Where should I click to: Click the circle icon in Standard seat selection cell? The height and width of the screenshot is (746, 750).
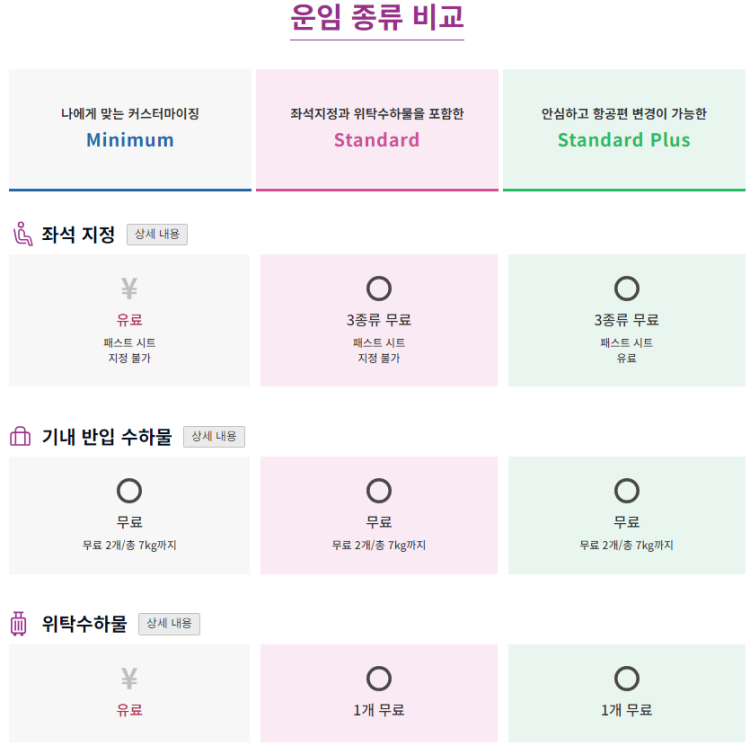[x=379, y=288]
